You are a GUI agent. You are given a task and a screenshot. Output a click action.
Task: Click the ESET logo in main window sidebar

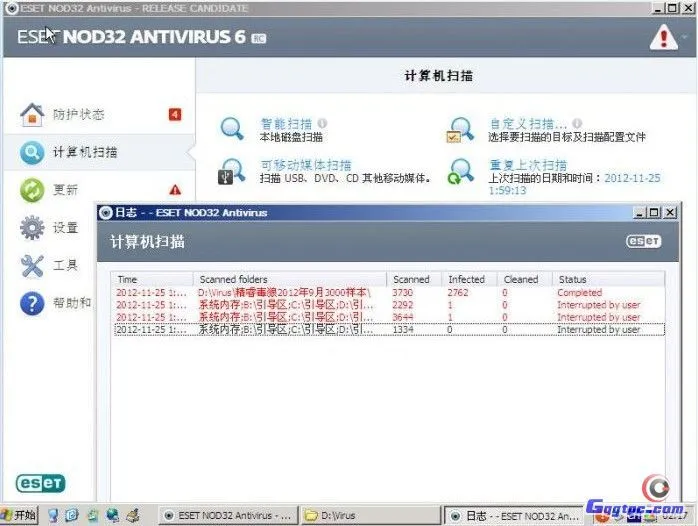click(x=41, y=483)
